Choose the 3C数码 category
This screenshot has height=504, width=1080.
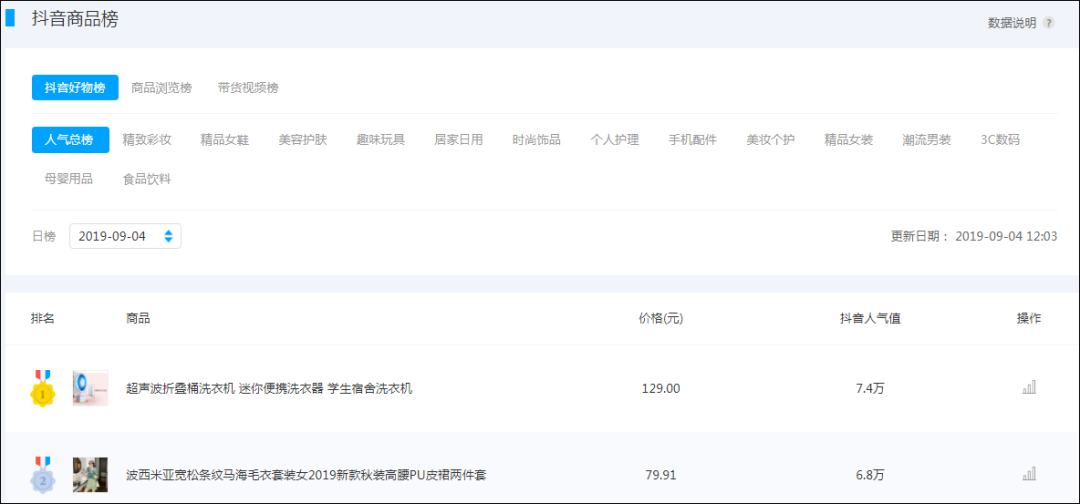[x=1000, y=140]
